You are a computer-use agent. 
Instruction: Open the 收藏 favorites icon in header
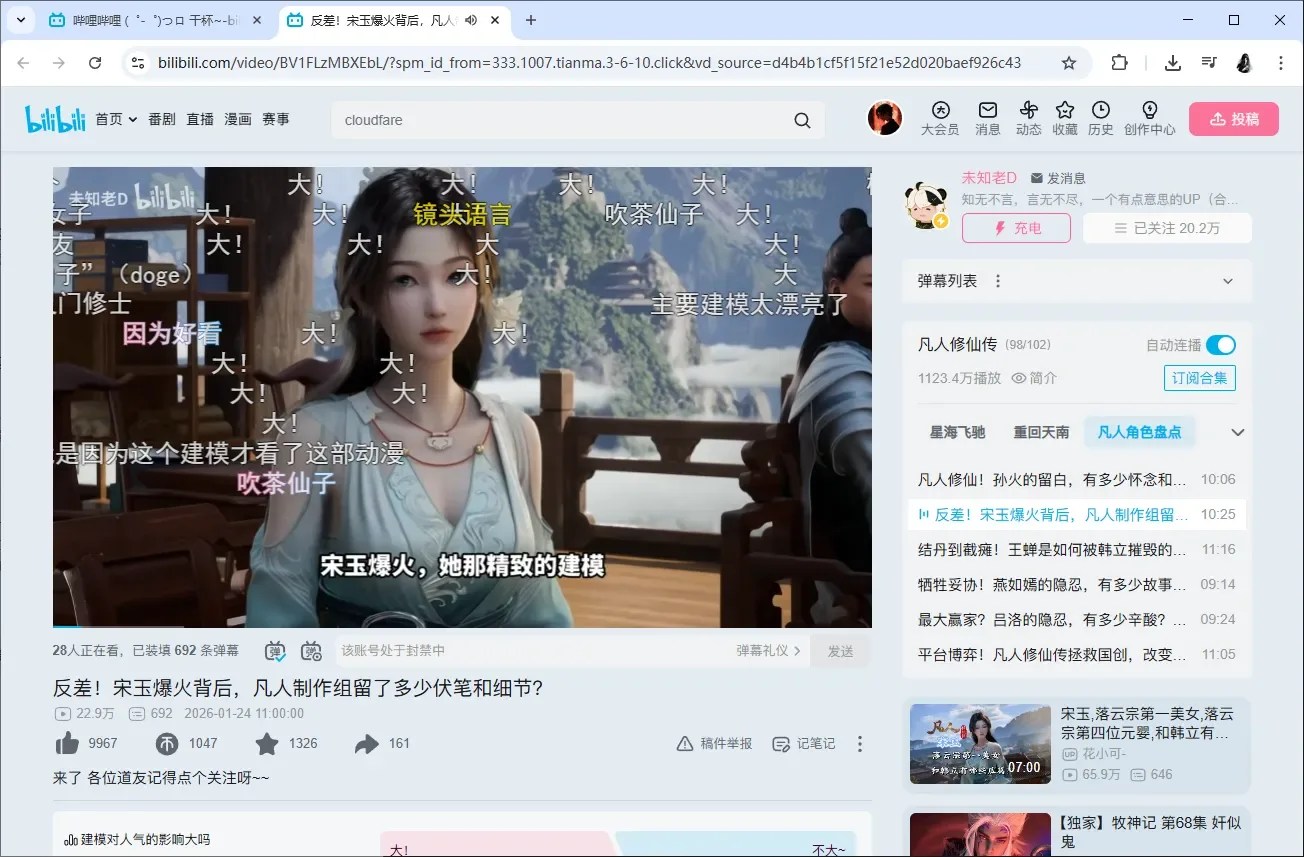click(x=1065, y=118)
